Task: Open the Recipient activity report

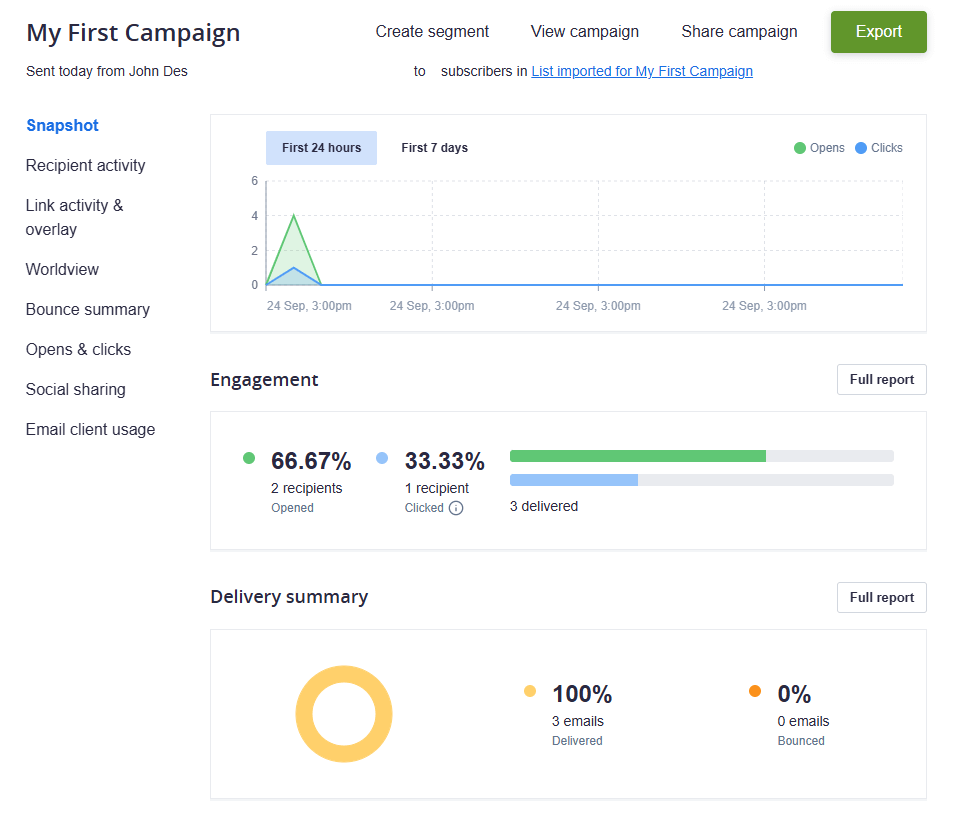Action: point(86,166)
